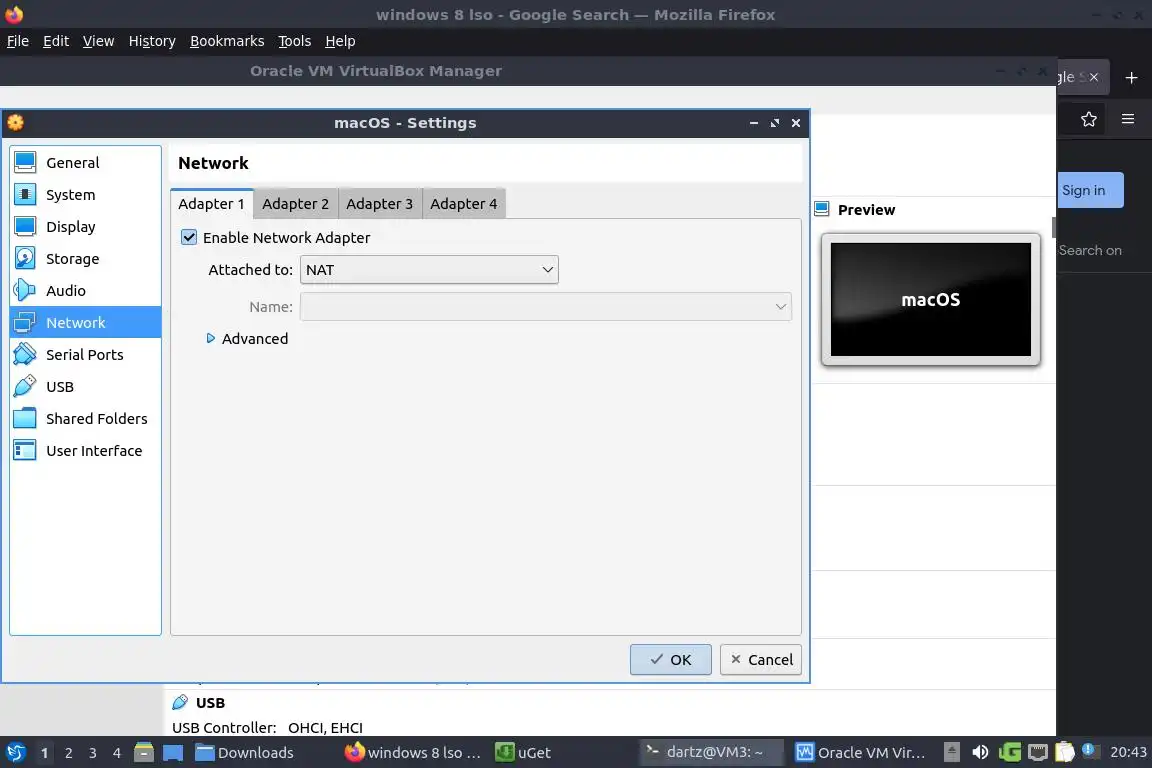Expand the Advanced section triangle
Screen dimensions: 1152x768
[211, 339]
